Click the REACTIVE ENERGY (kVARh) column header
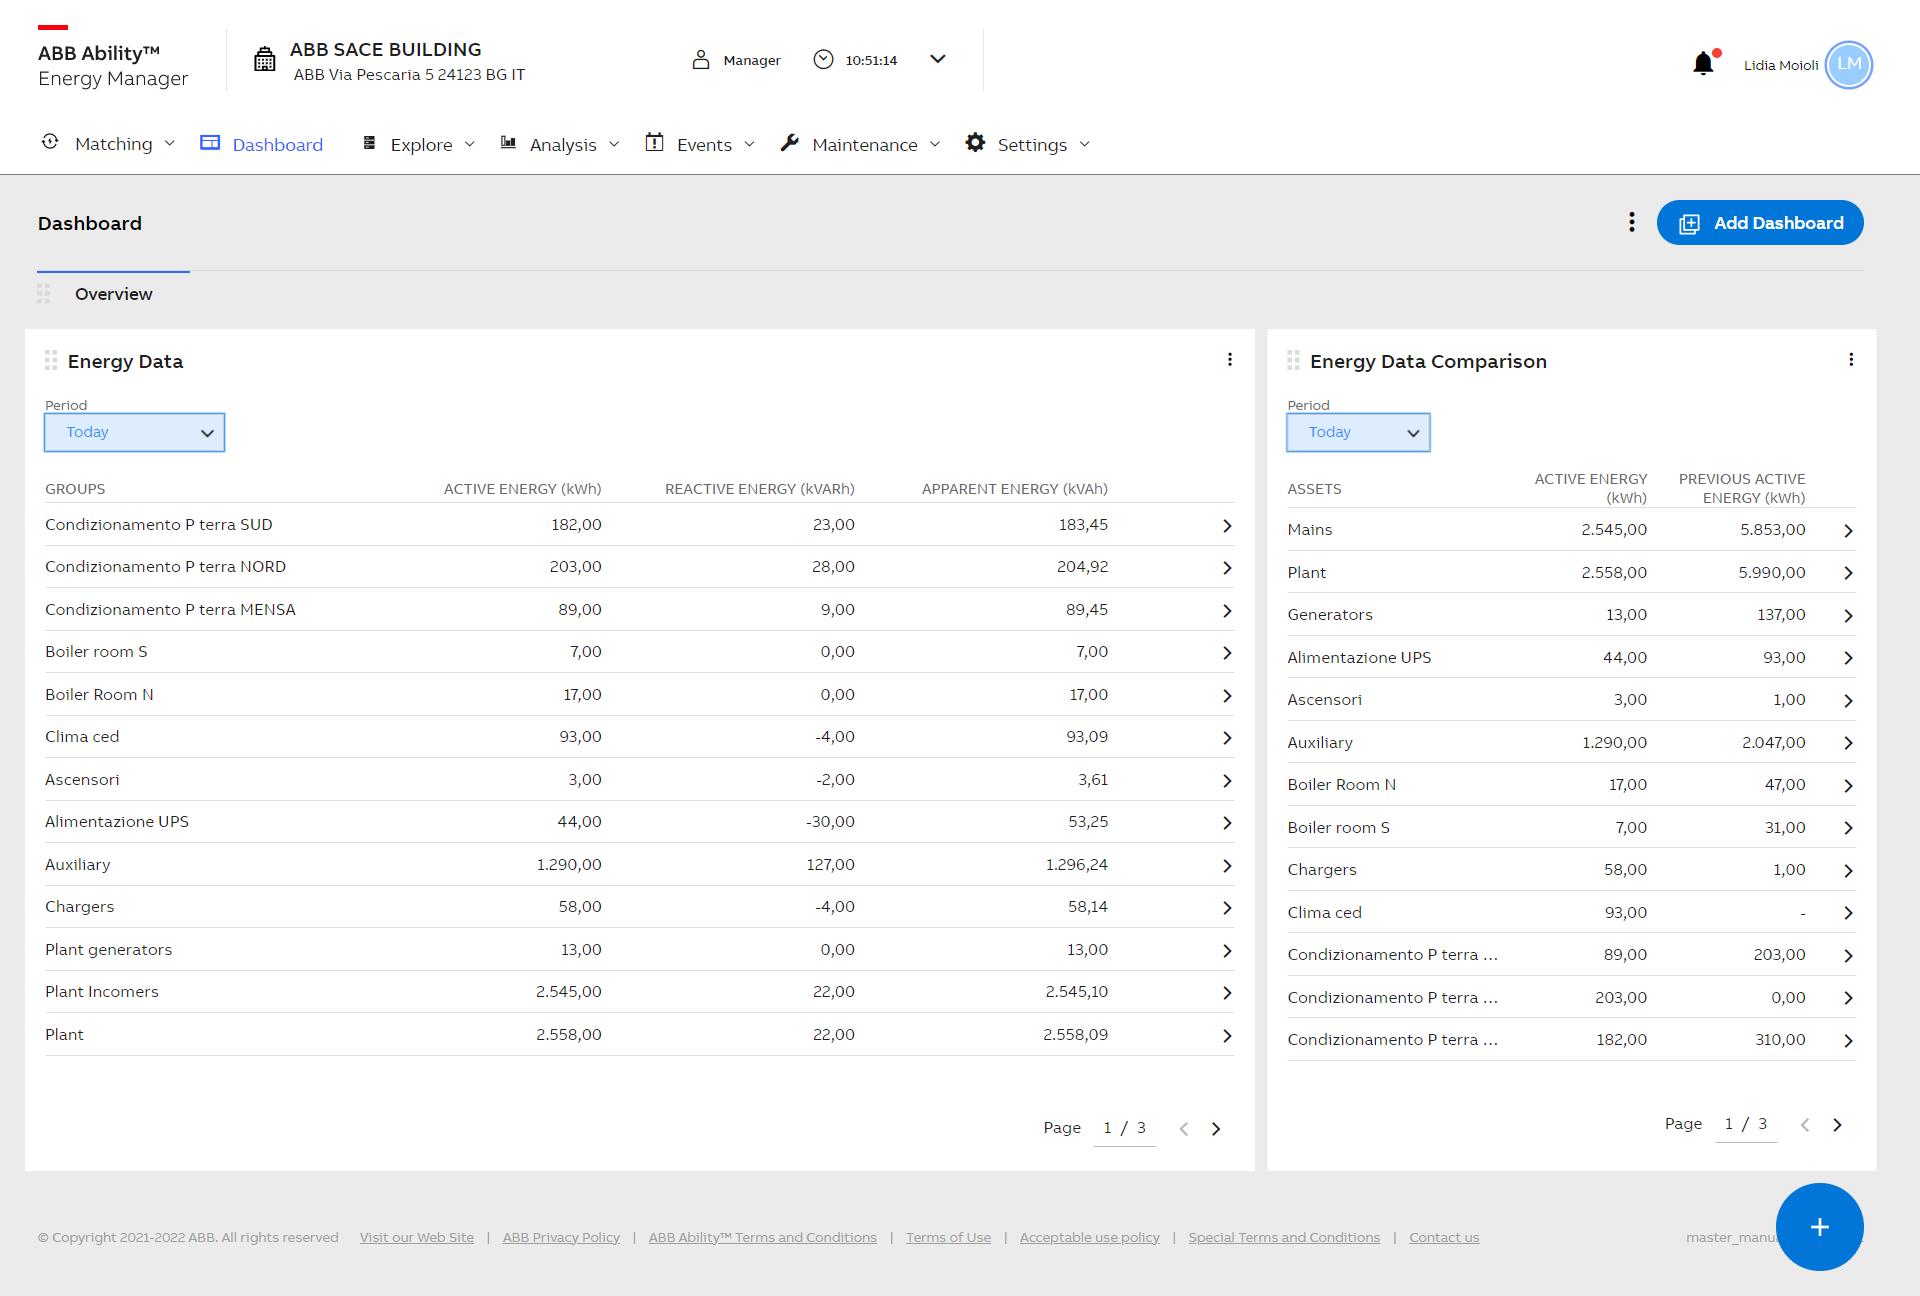The width and height of the screenshot is (1920, 1296). [760, 489]
